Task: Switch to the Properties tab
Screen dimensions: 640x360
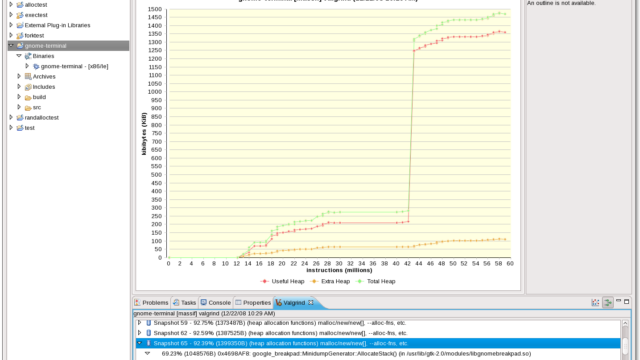Action: point(253,302)
